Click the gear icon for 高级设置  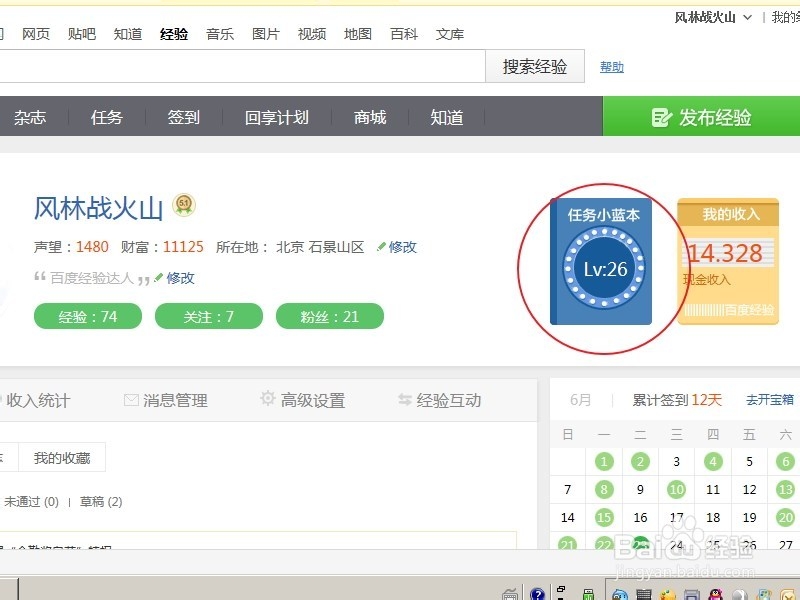point(267,399)
